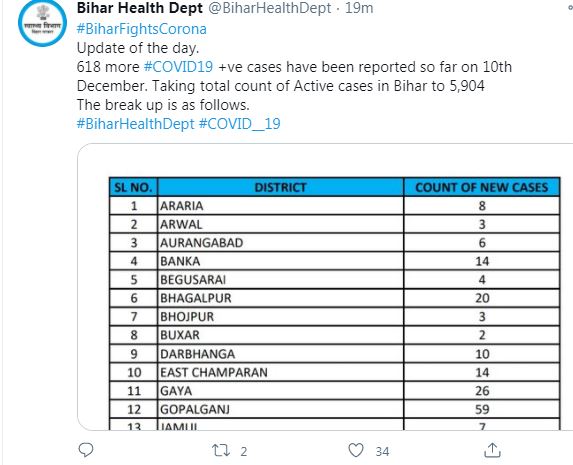The image size is (573, 465).
Task: Click the likes count 34
Action: click(382, 451)
